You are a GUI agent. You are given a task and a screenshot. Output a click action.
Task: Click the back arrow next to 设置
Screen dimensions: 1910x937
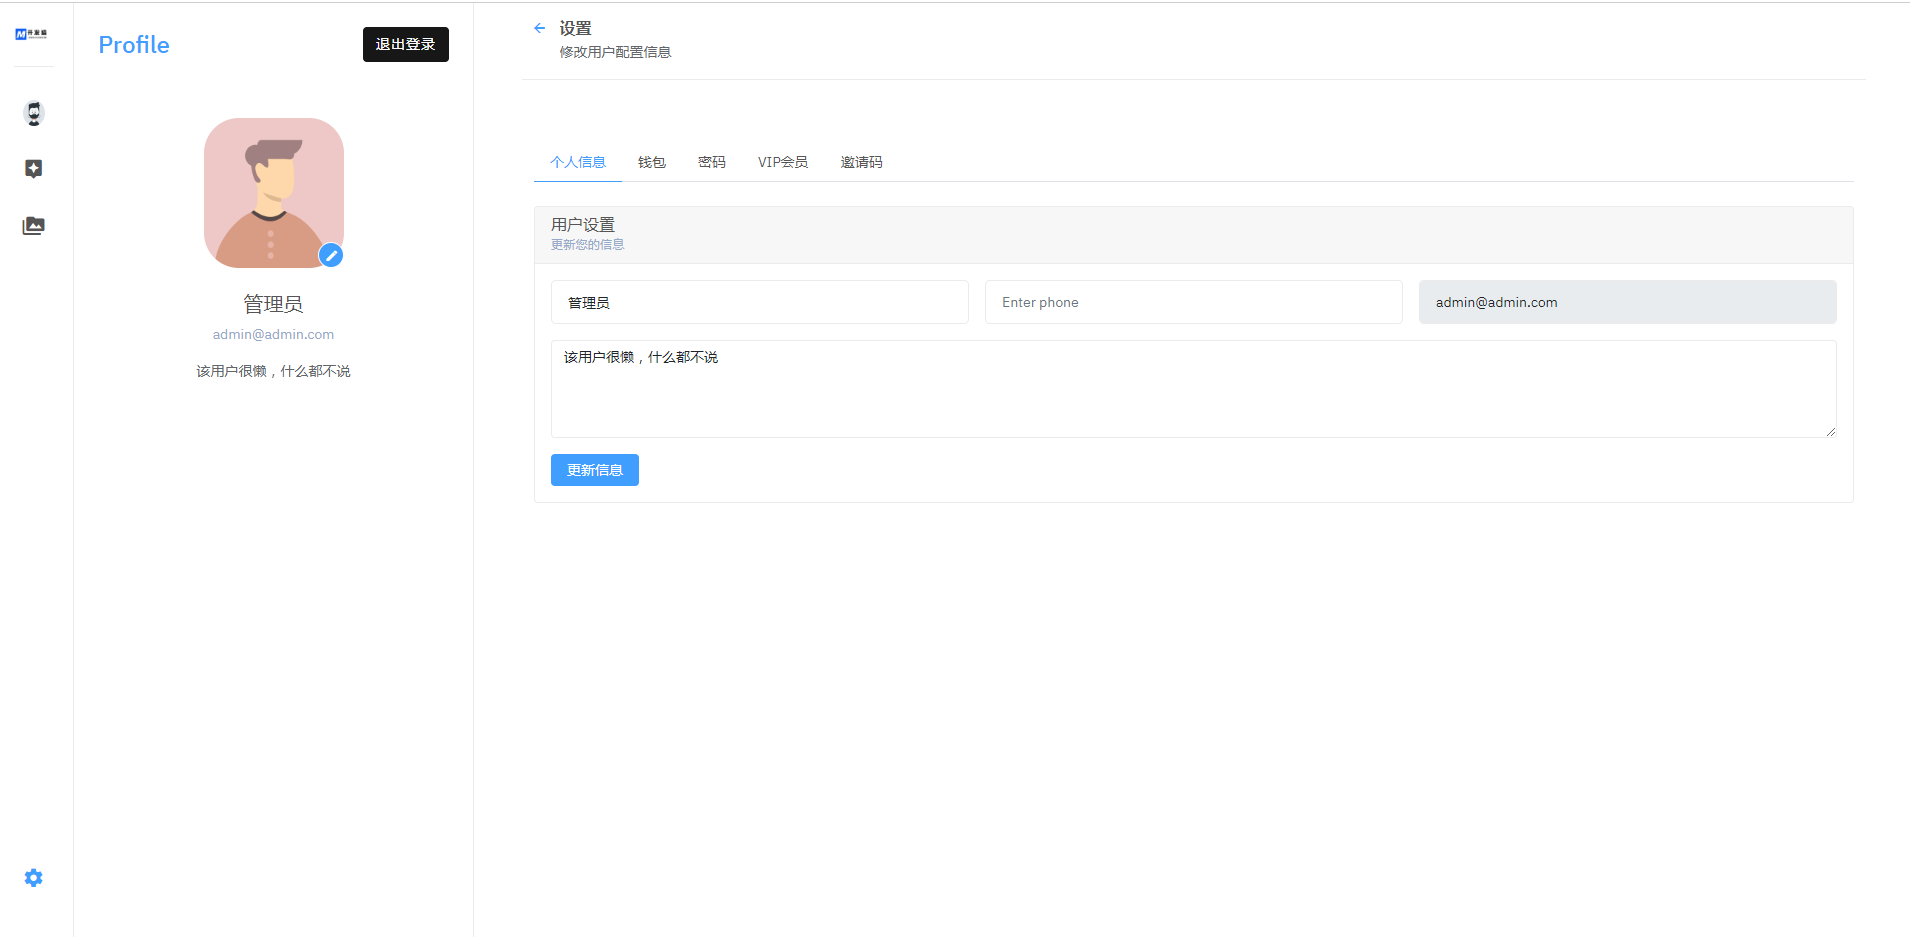point(540,28)
